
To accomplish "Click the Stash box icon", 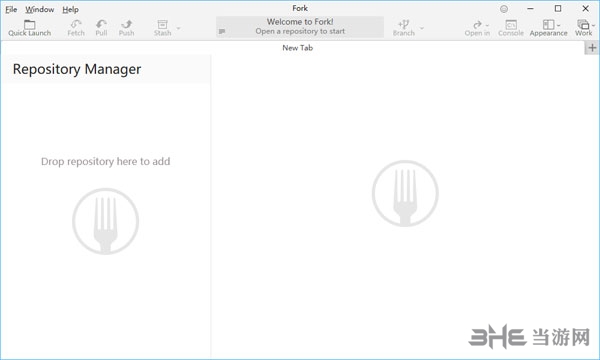I will pyautogui.click(x=163, y=24).
